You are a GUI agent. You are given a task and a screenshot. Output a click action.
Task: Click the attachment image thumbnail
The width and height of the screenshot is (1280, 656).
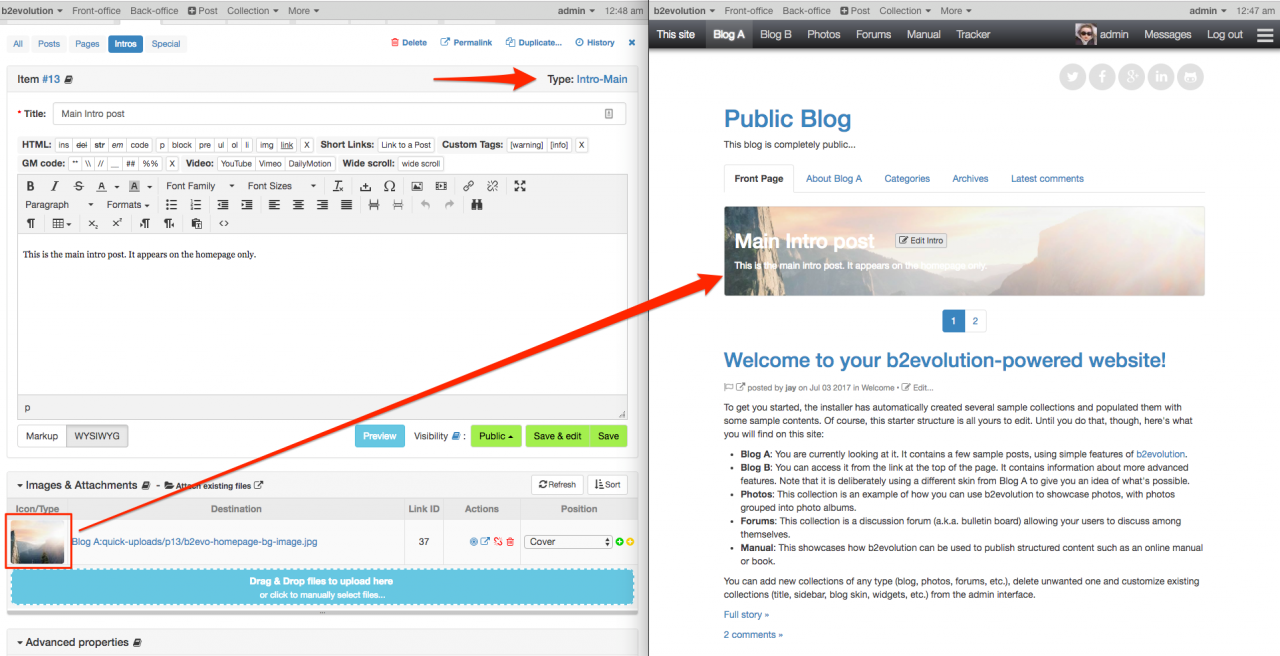(39, 541)
